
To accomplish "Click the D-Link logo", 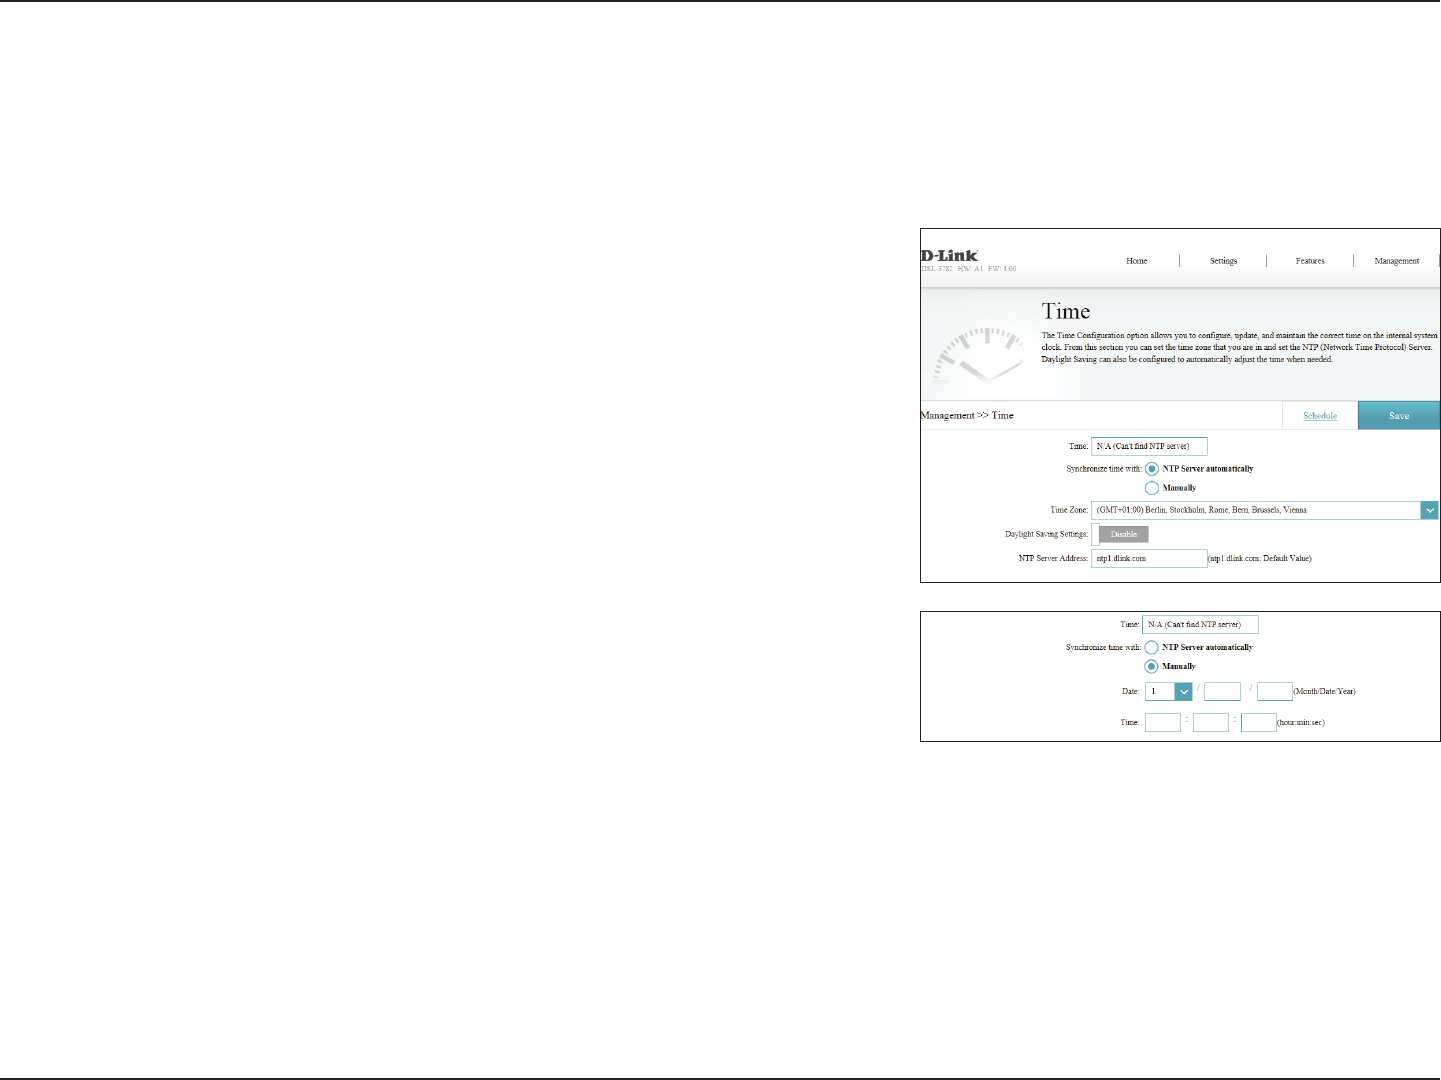I will click(x=949, y=256).
